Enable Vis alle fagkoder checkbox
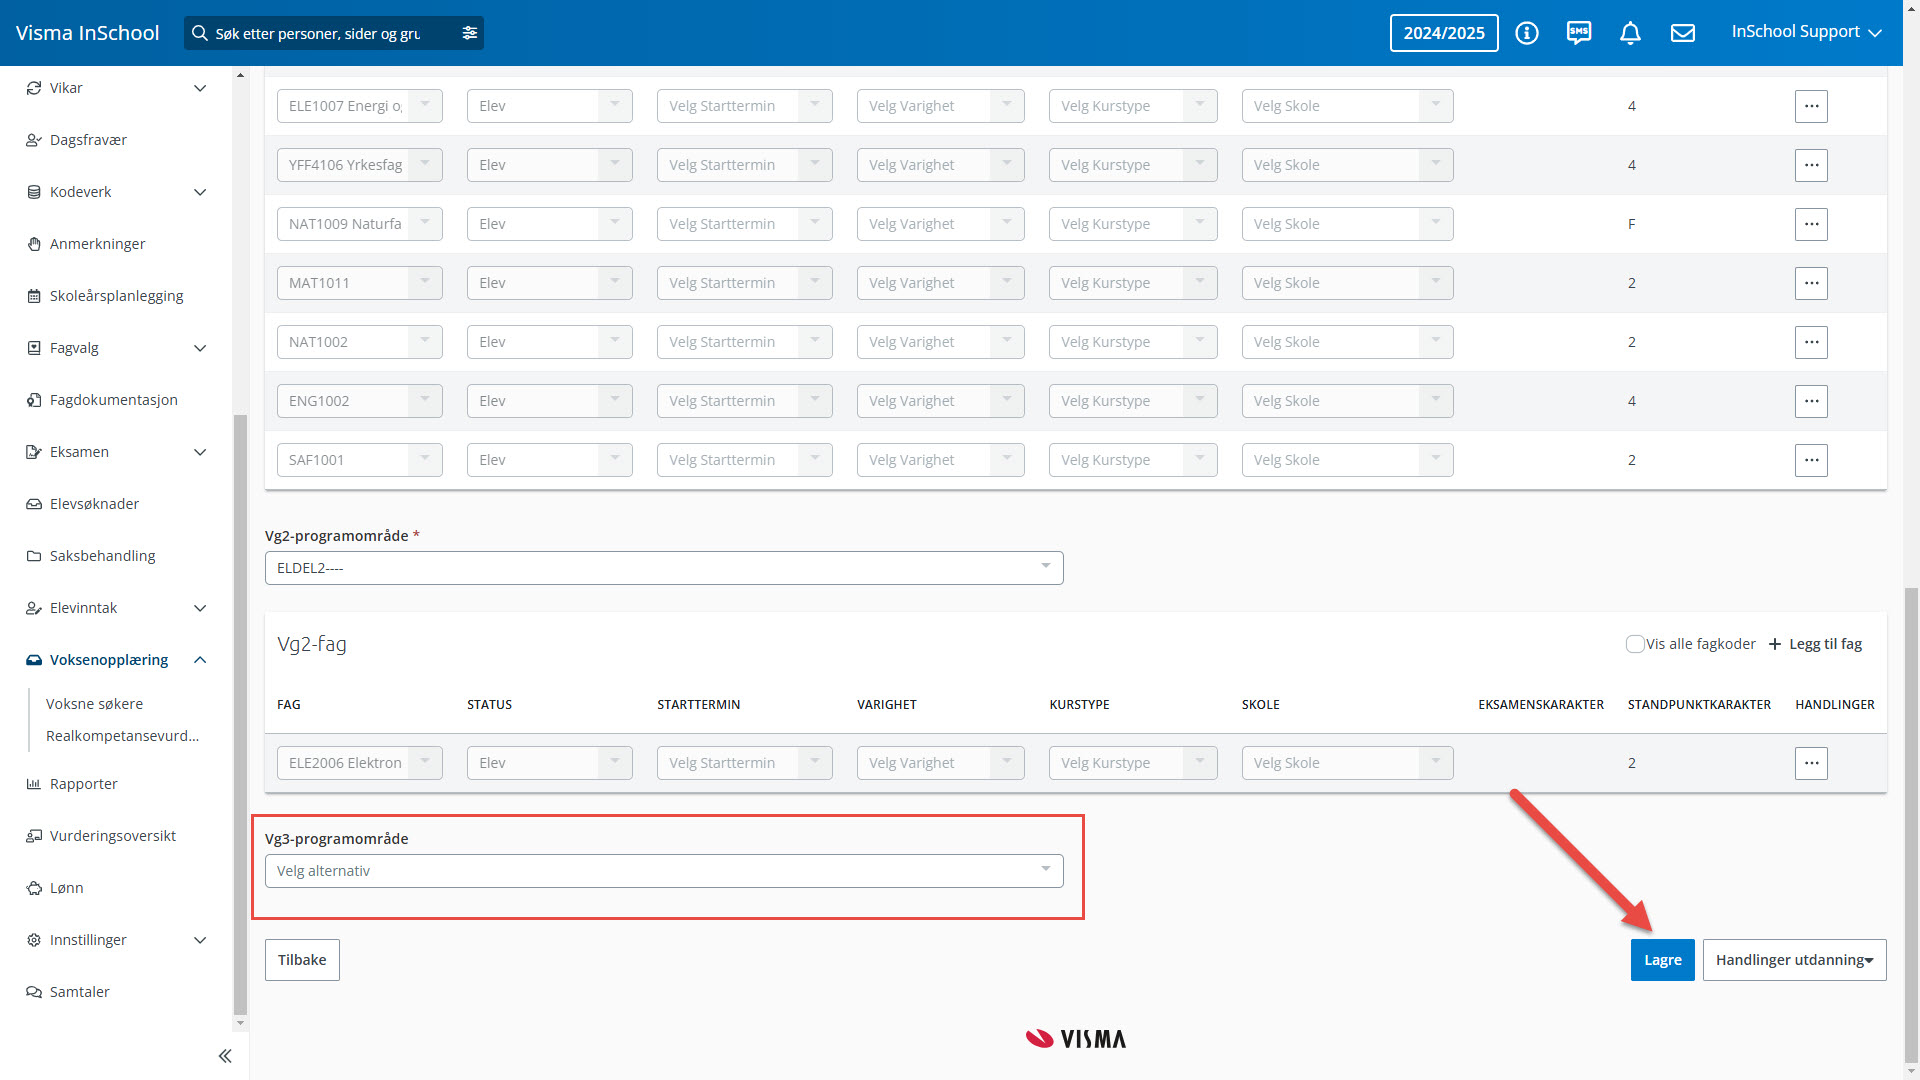Image resolution: width=1920 pixels, height=1080 pixels. [1635, 644]
